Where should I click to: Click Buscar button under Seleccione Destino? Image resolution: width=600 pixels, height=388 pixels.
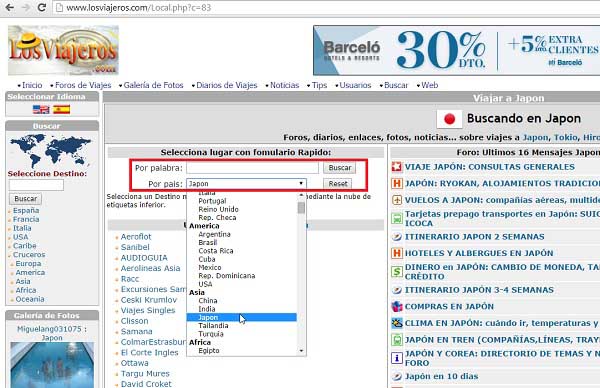point(26,199)
